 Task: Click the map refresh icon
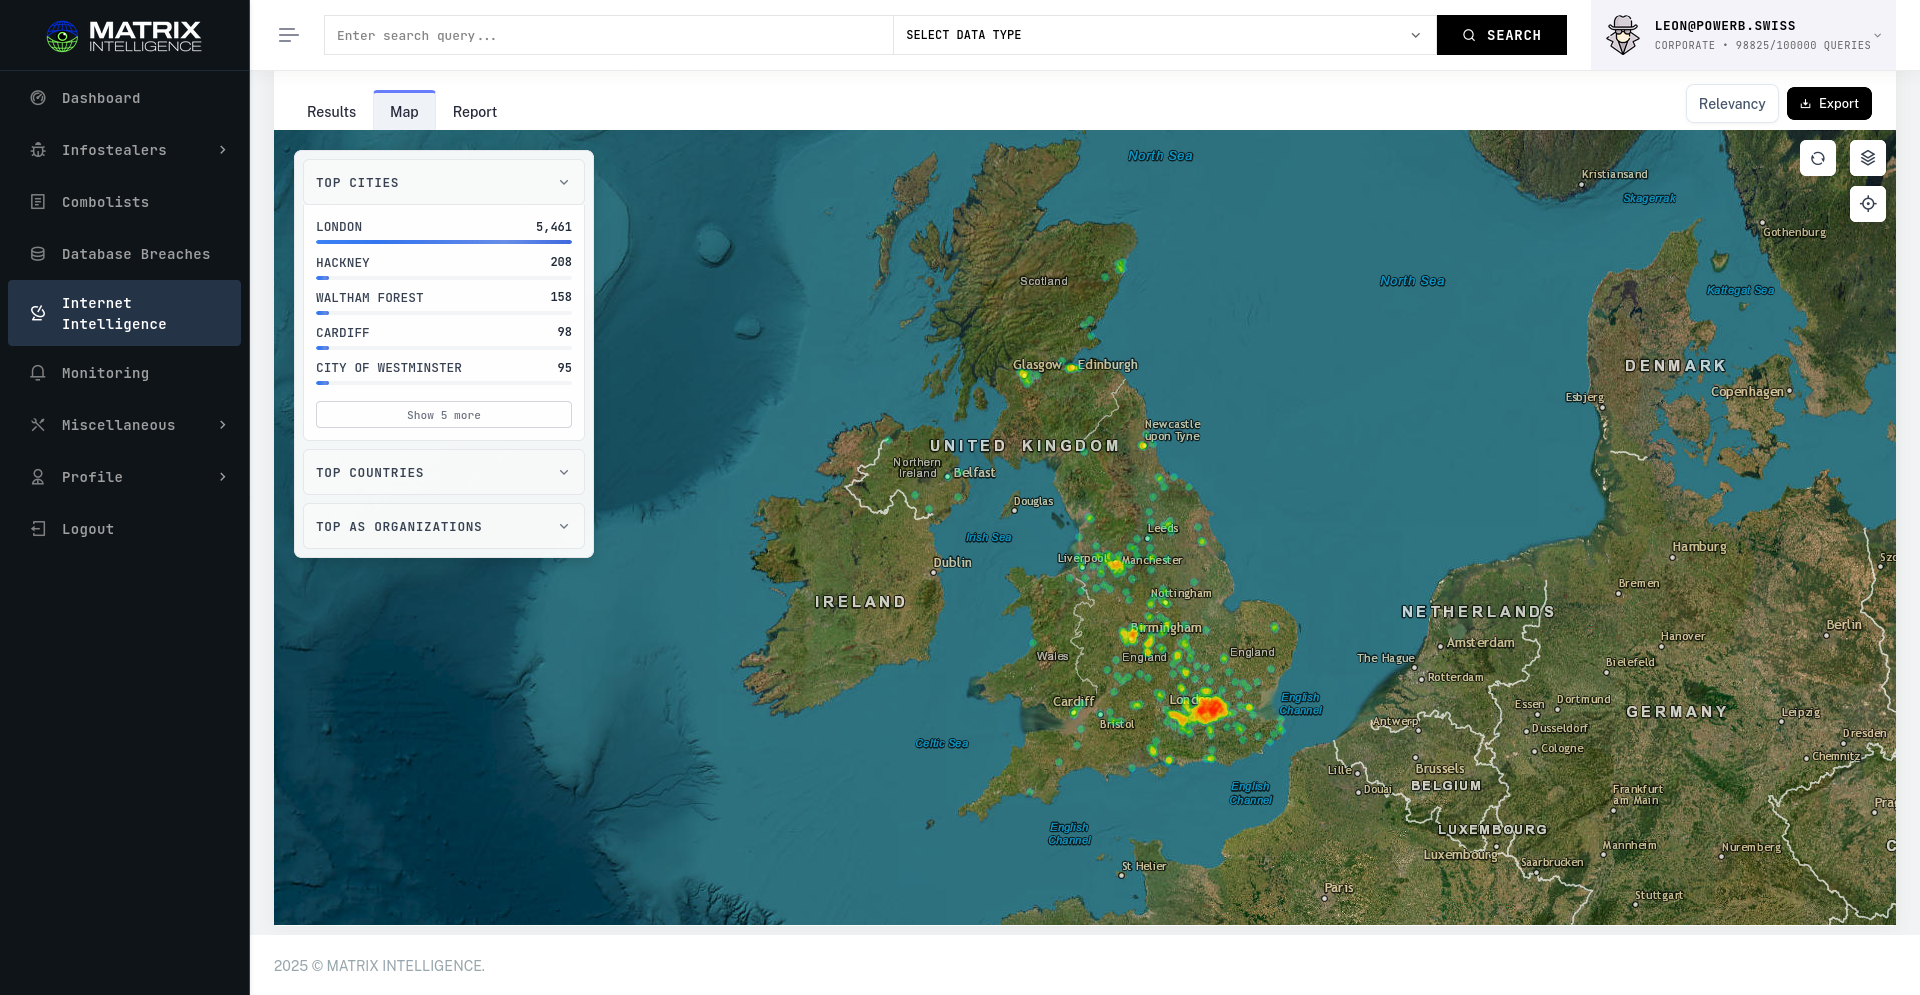(x=1817, y=158)
